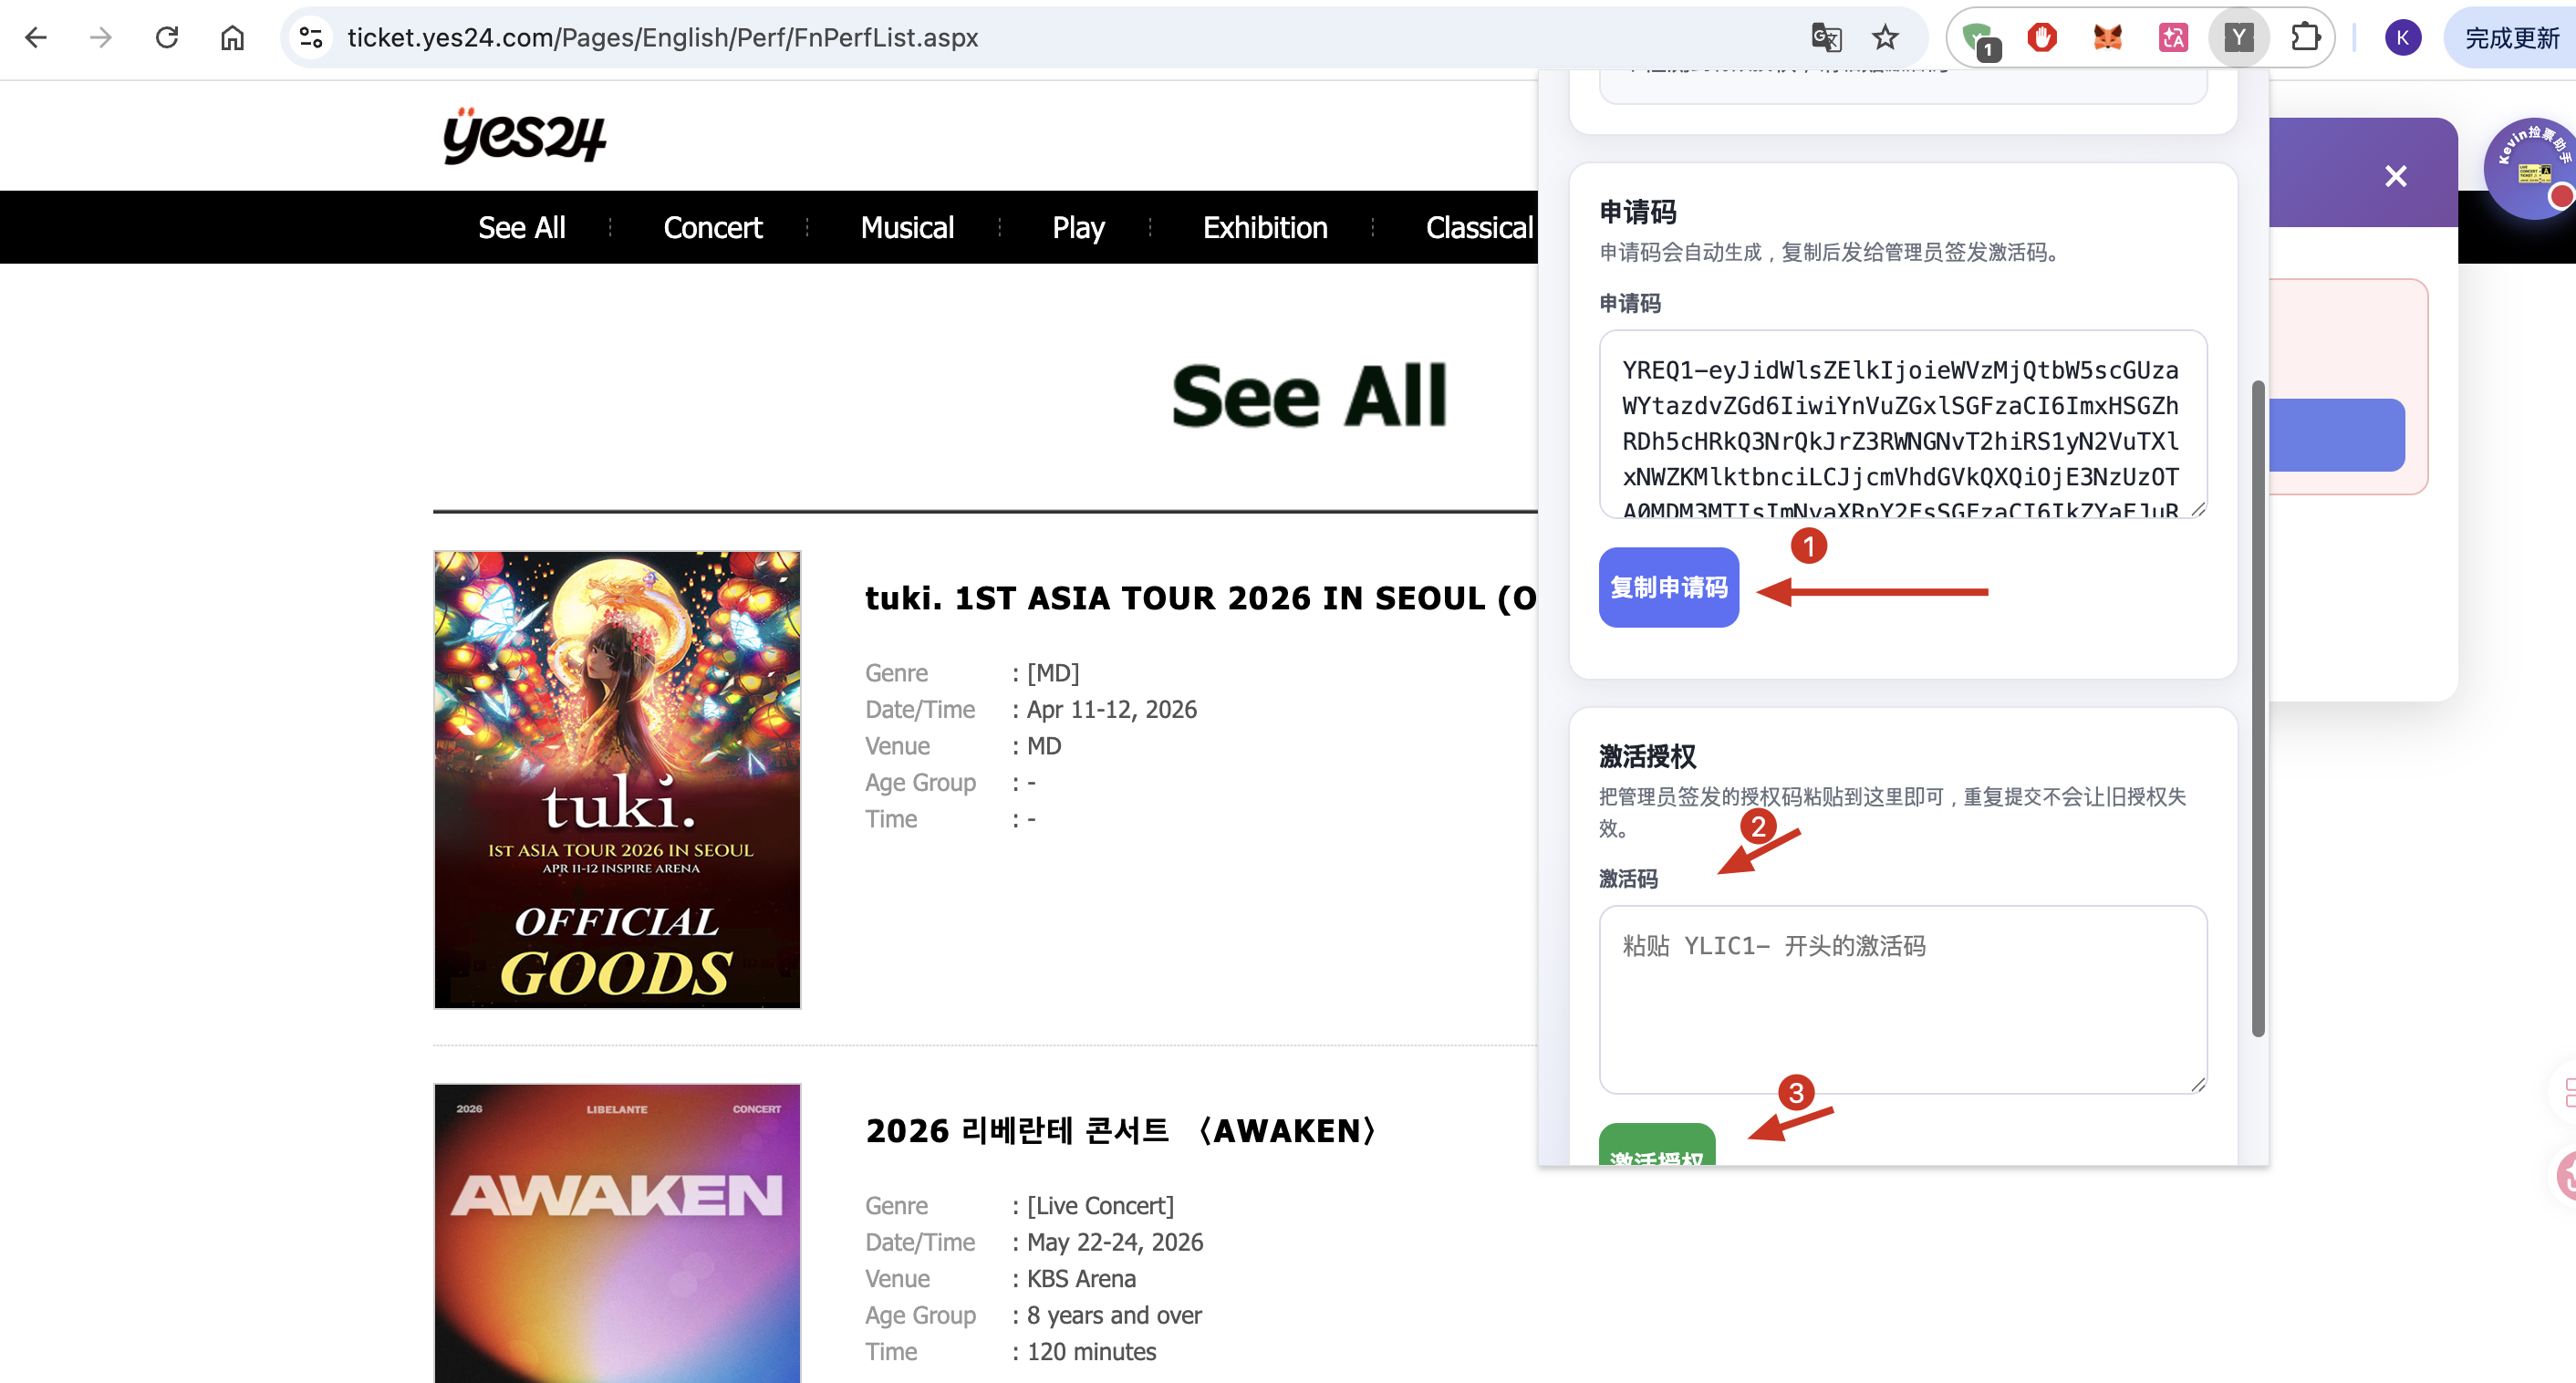Focus the 激活码 activation code field

coord(1902,999)
